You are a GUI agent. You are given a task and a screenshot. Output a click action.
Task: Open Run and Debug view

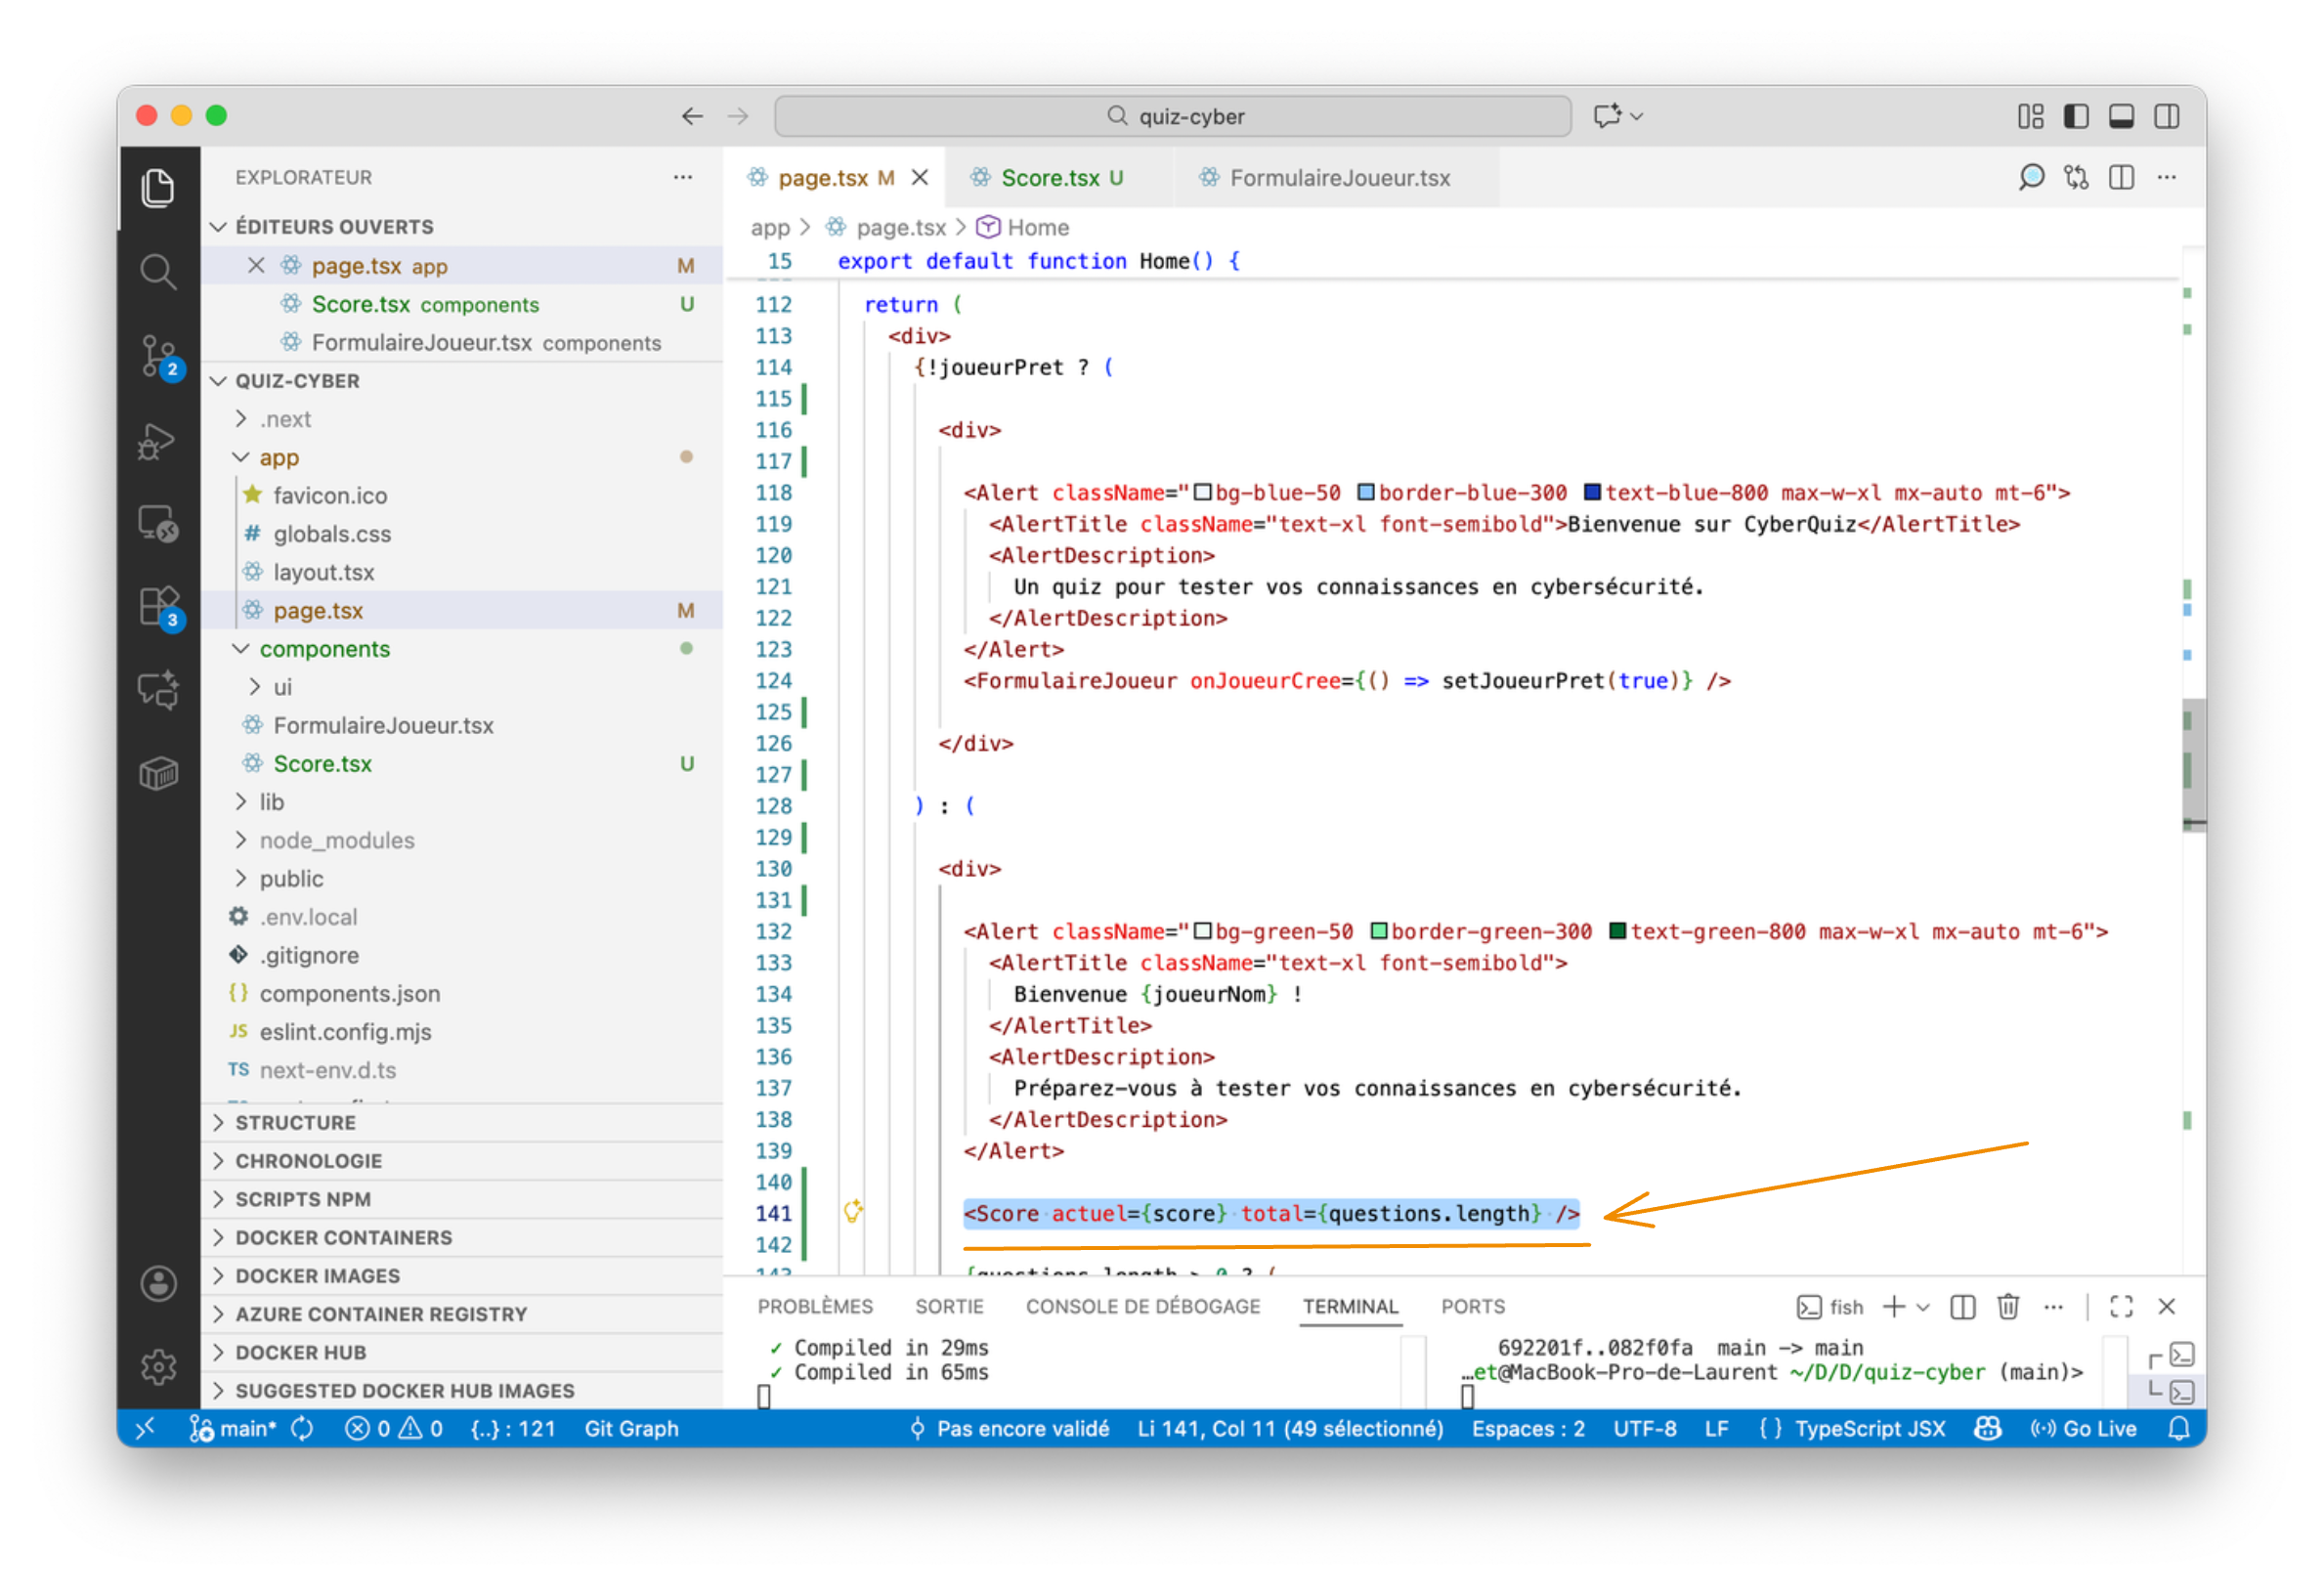pos(158,441)
